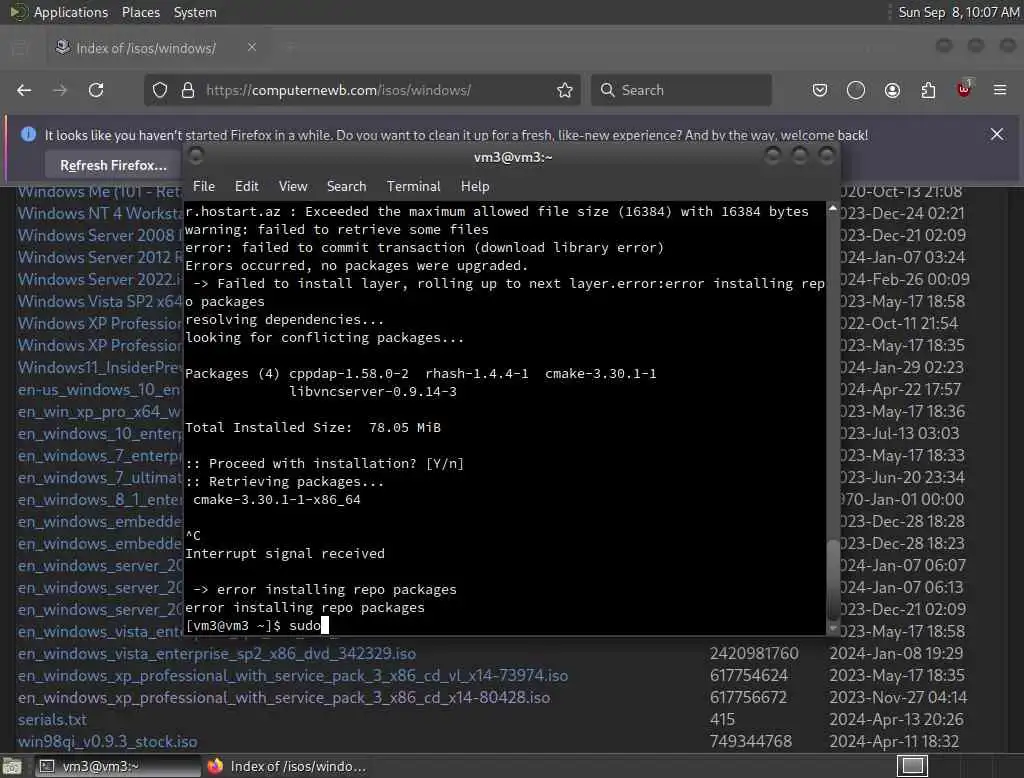
Task: Open the x14-73974.iso Windows XP link
Action: pyautogui.click(x=293, y=675)
